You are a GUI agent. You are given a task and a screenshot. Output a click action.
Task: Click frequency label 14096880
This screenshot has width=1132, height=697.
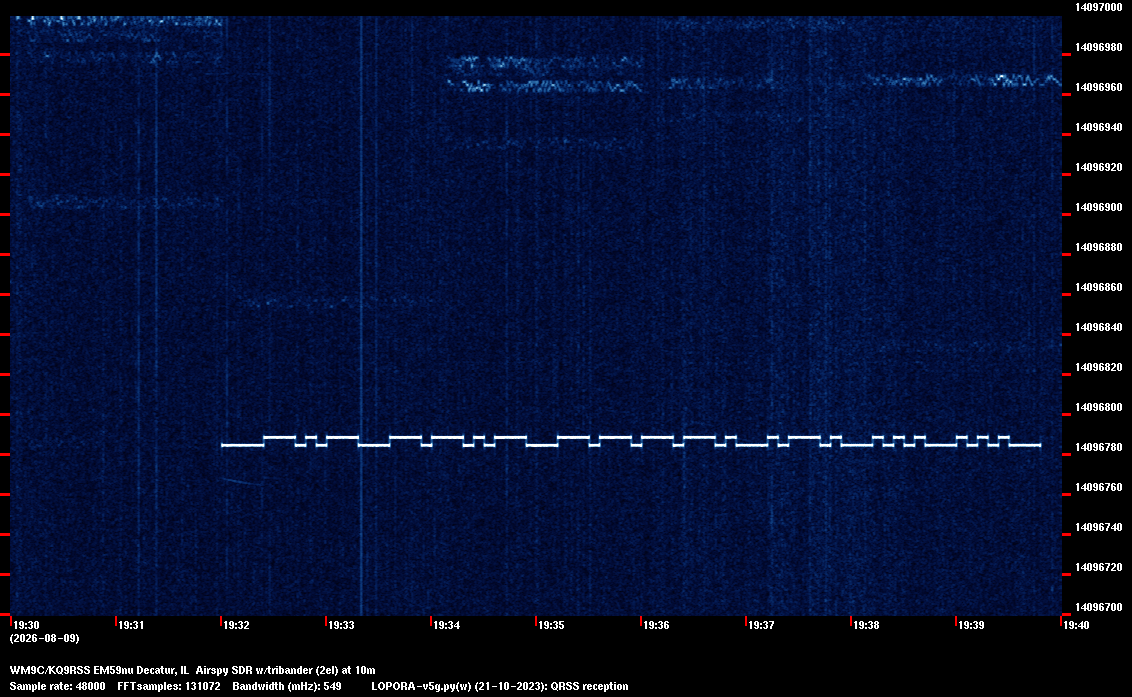[1099, 247]
